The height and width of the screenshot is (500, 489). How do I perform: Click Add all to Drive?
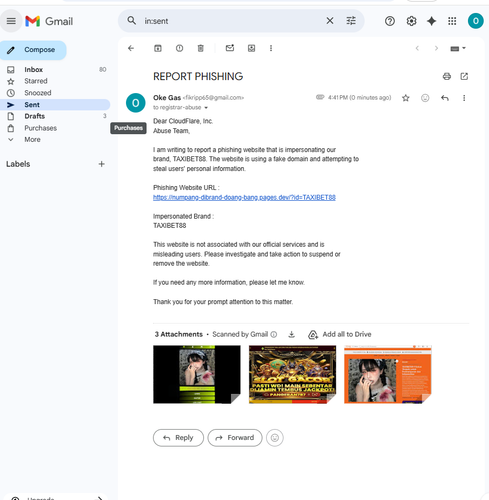(339, 334)
